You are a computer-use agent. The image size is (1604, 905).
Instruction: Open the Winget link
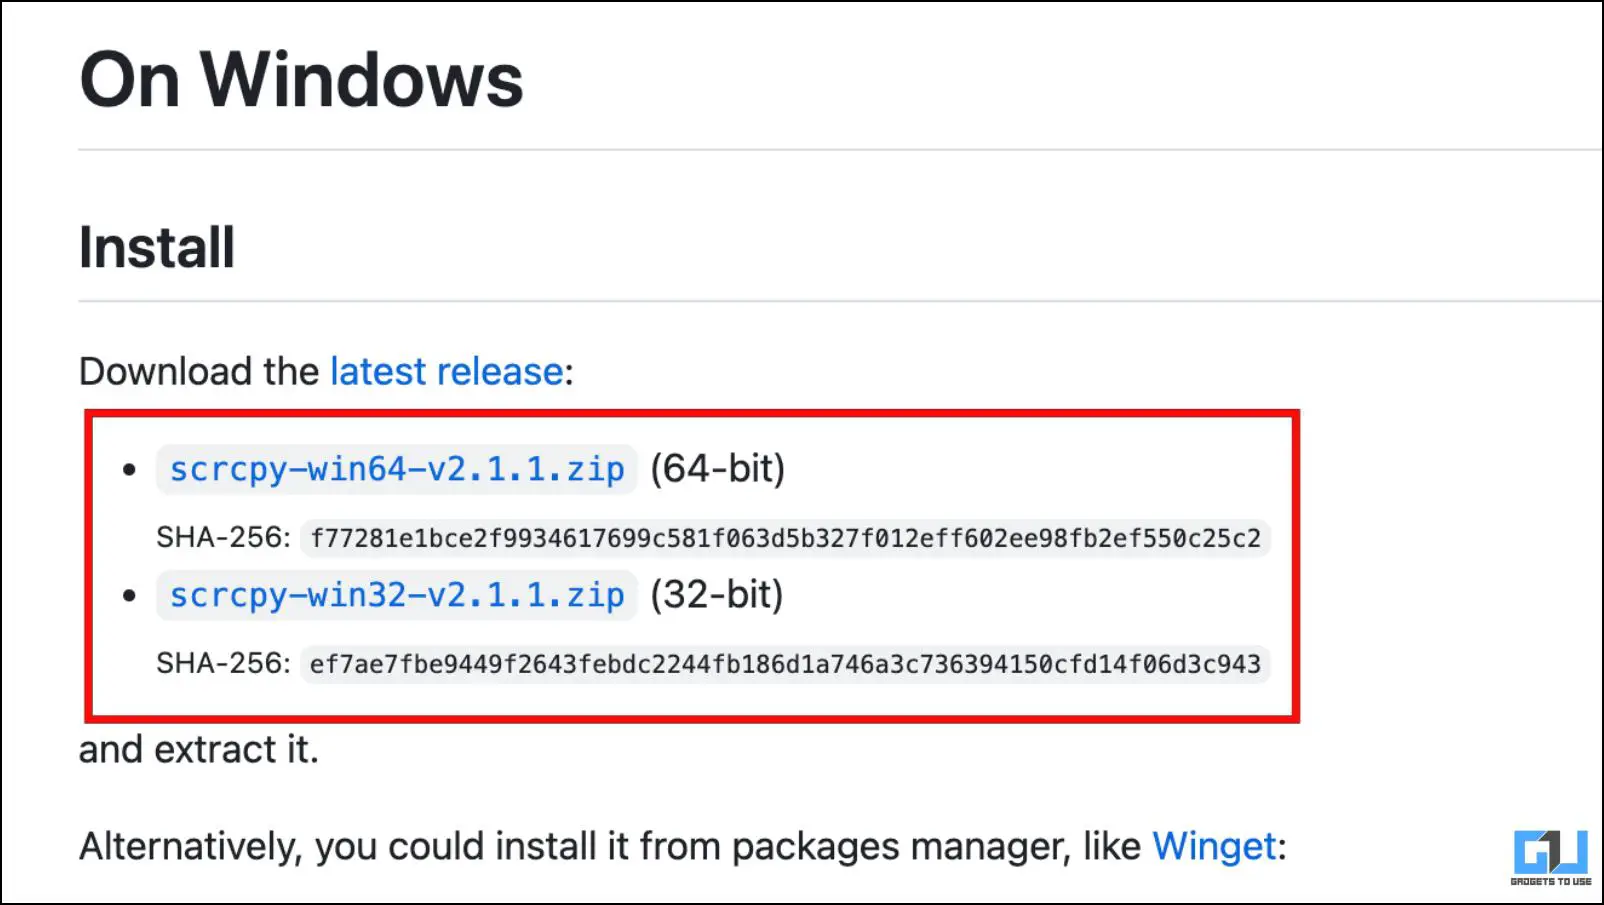[1214, 847]
